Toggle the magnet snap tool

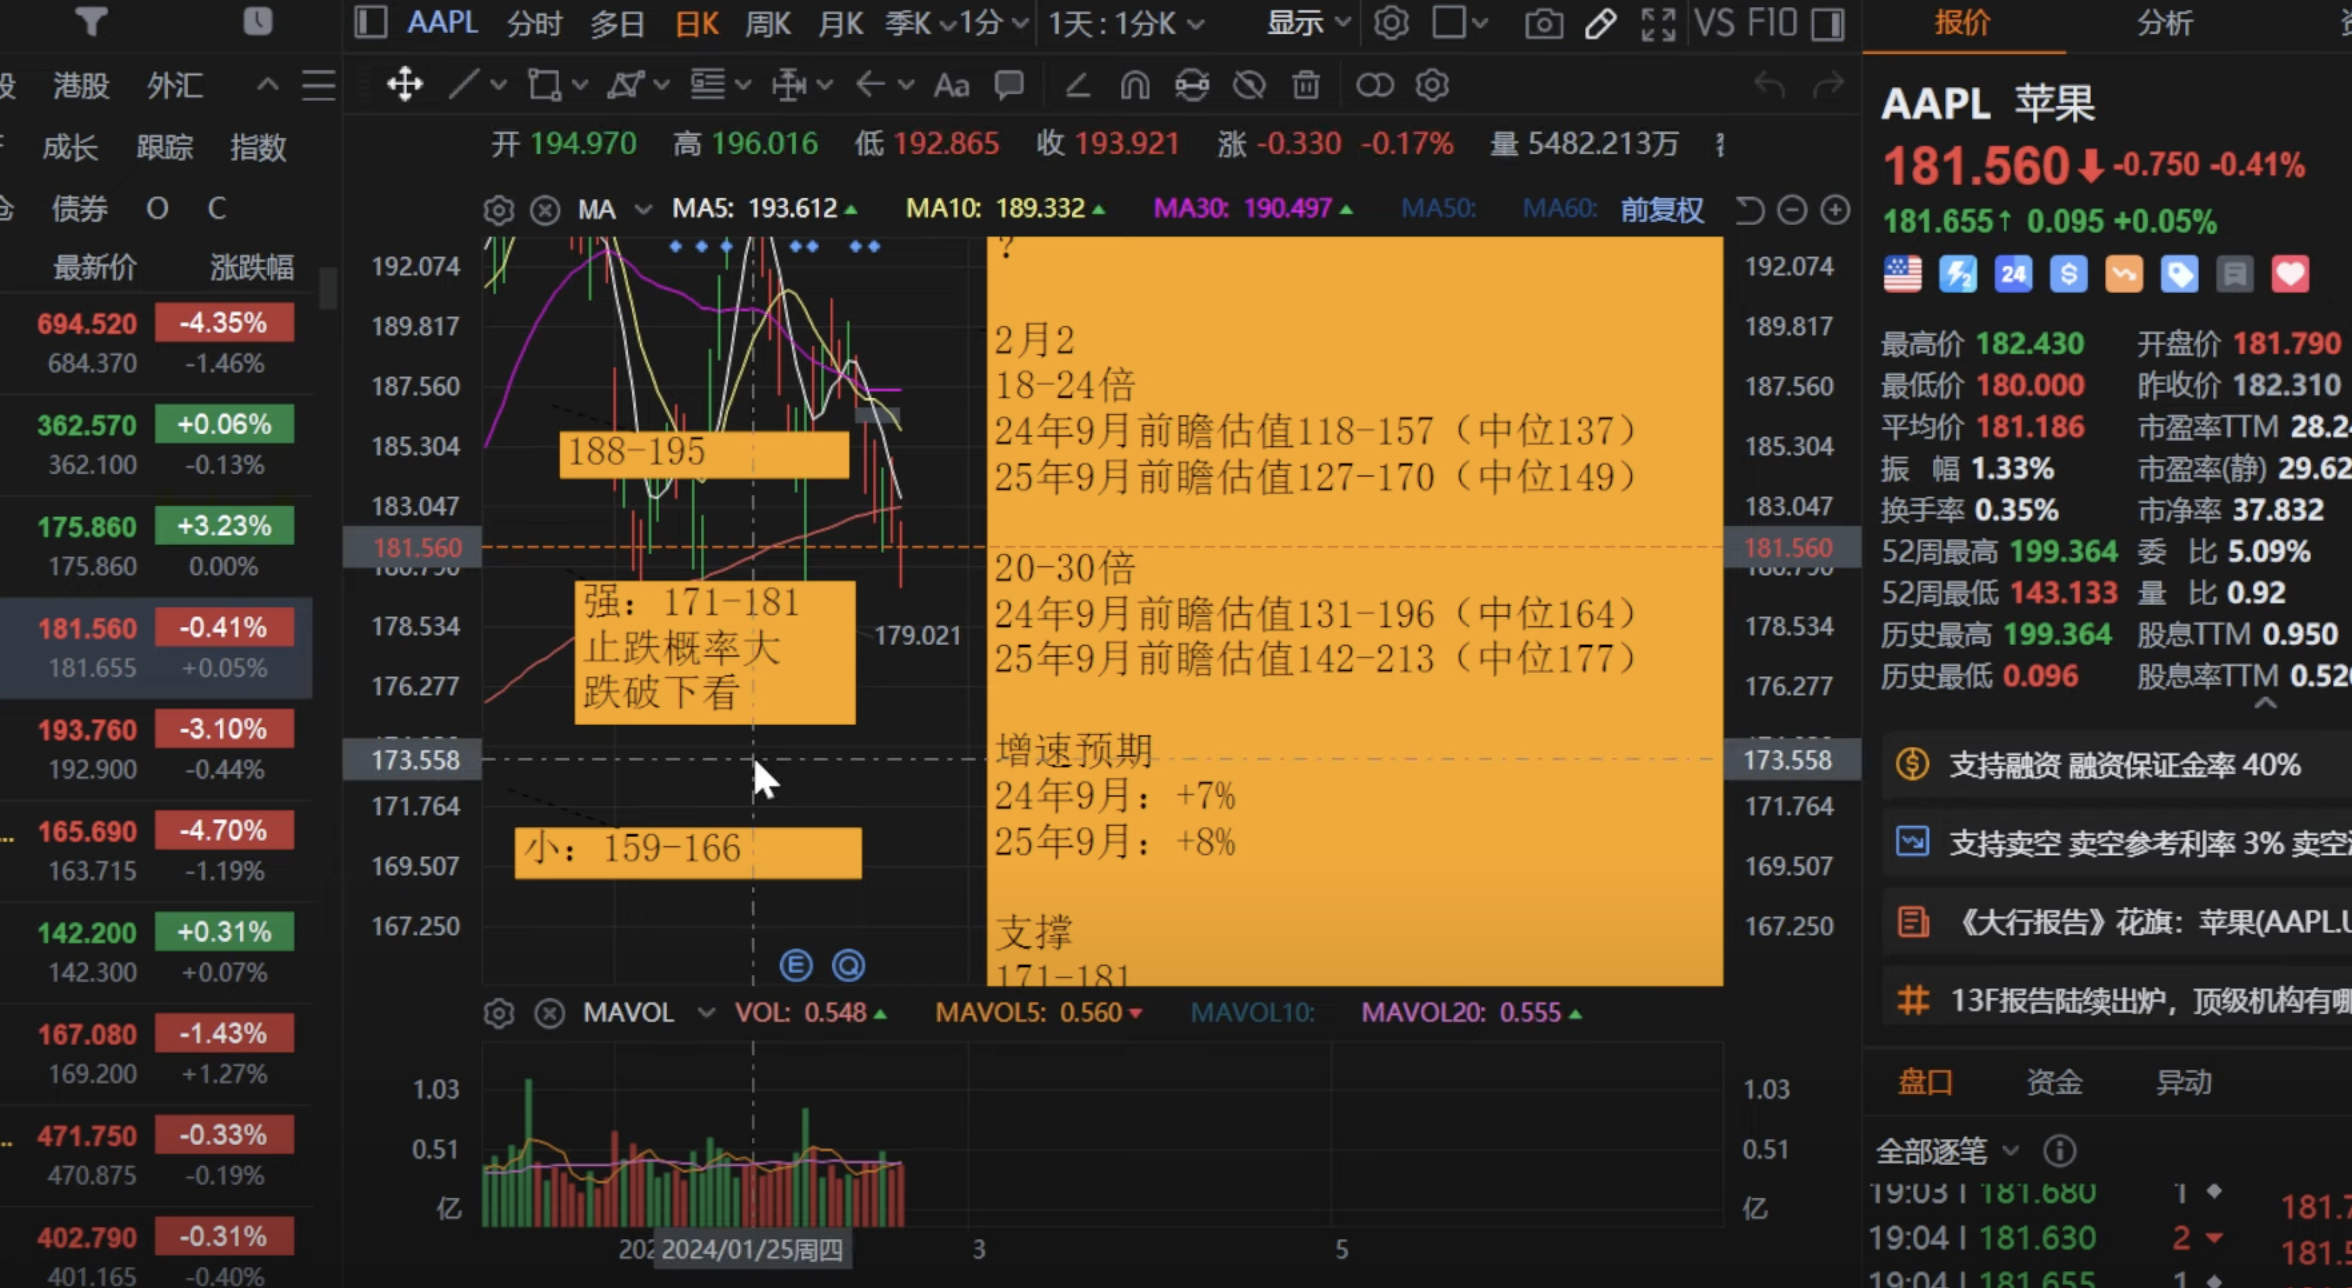pos(1134,85)
